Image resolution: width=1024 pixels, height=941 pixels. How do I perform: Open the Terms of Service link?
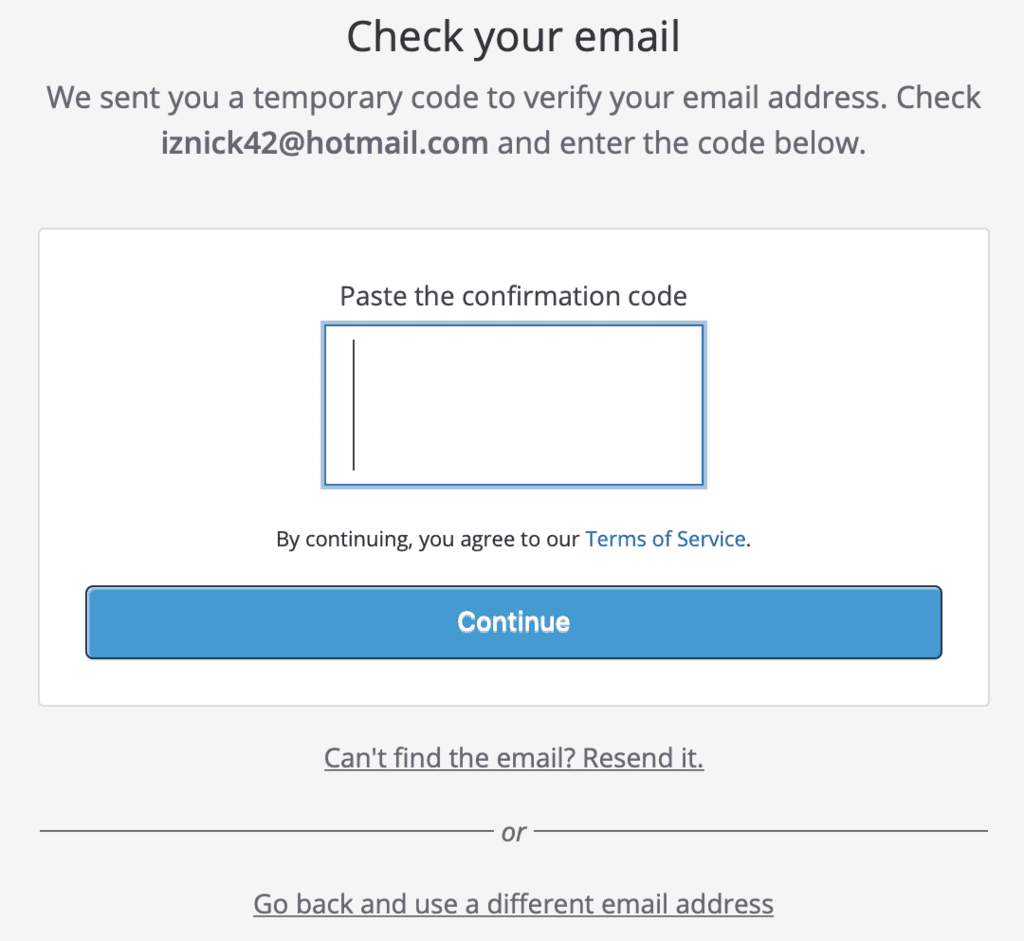tap(665, 539)
